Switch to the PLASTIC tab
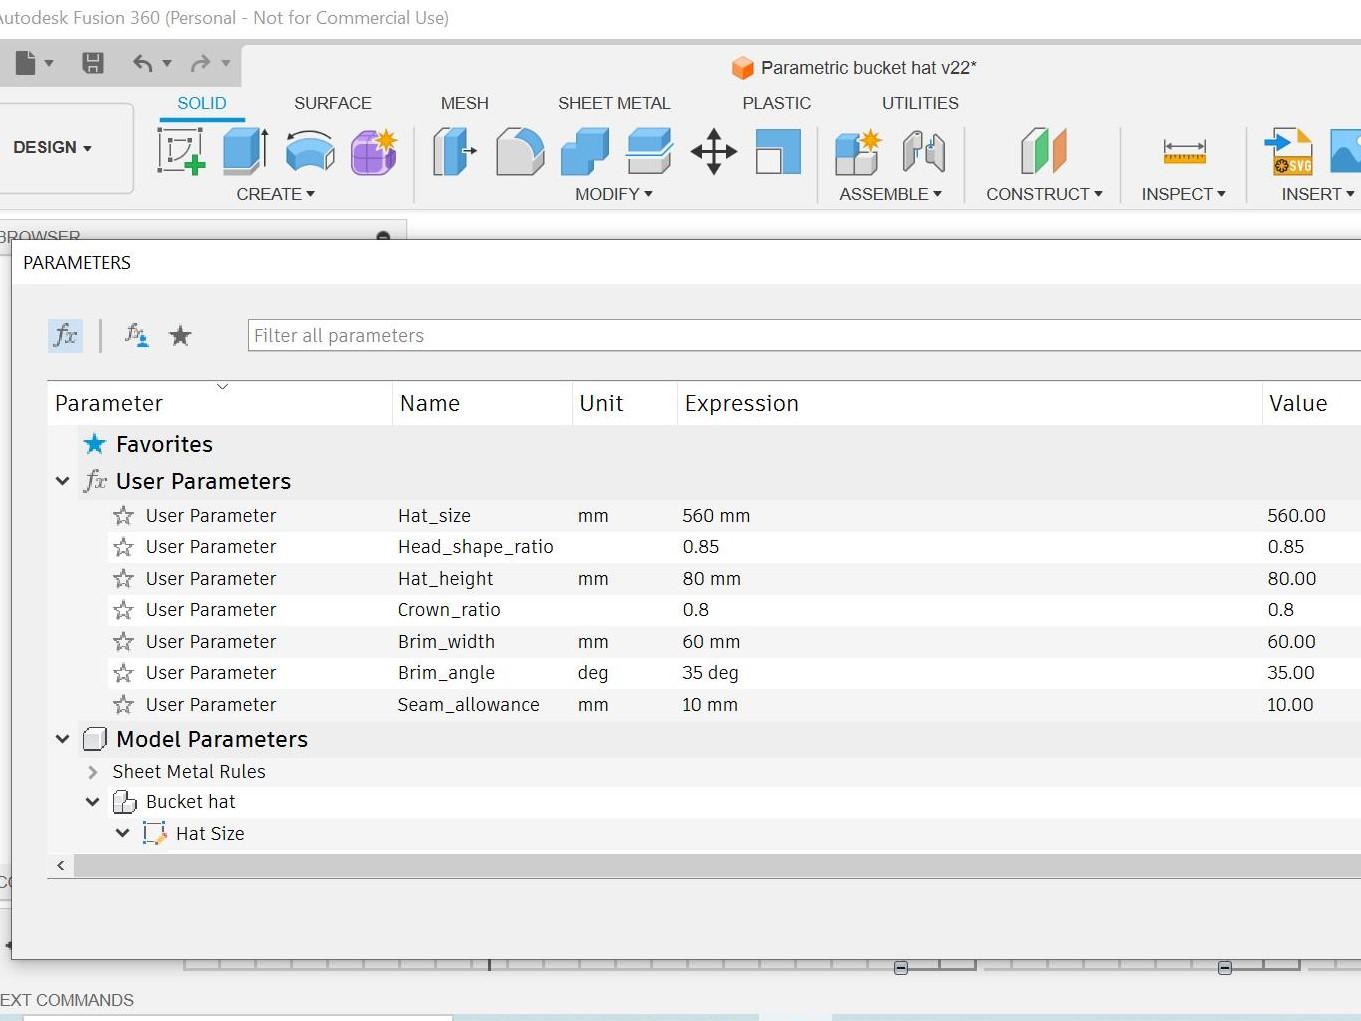This screenshot has height=1021, width=1361. pyautogui.click(x=777, y=103)
